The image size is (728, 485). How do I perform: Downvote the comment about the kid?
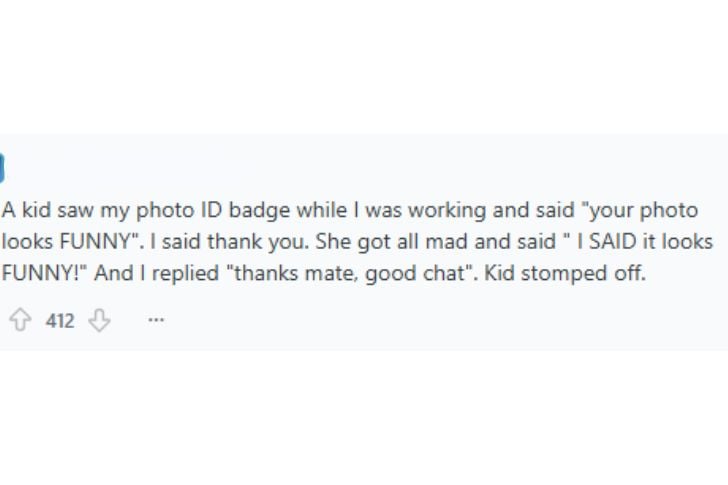(100, 321)
